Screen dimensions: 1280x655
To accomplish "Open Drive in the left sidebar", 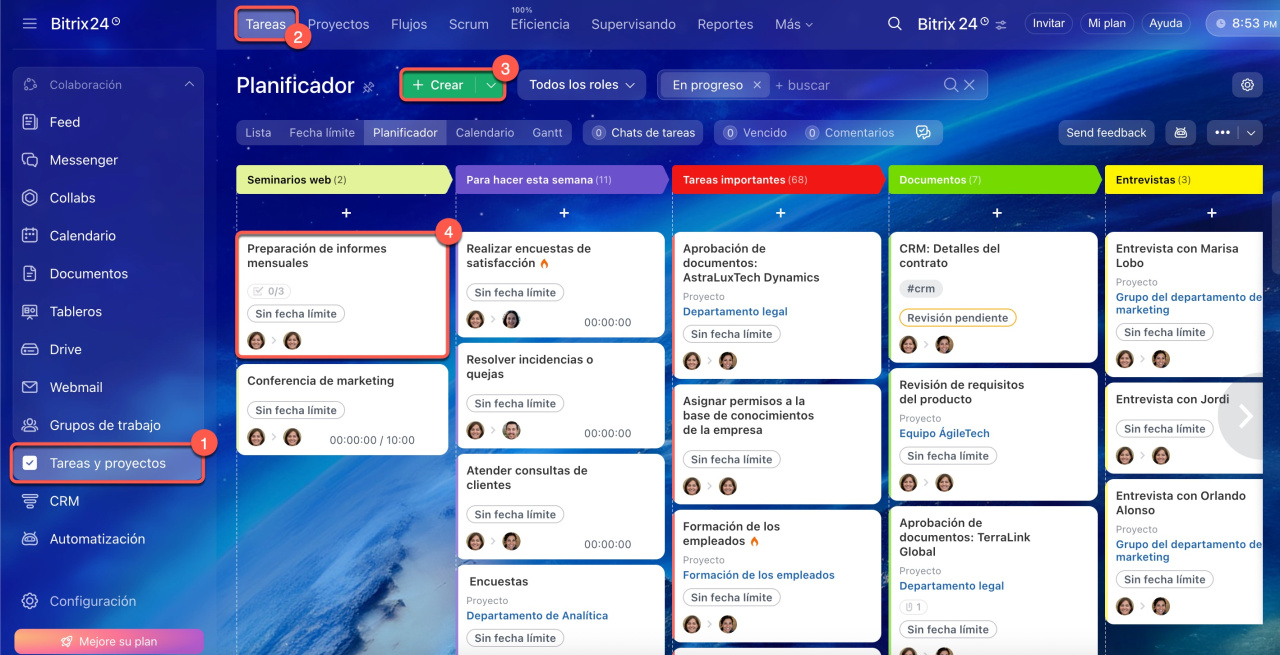I will tap(65, 349).
